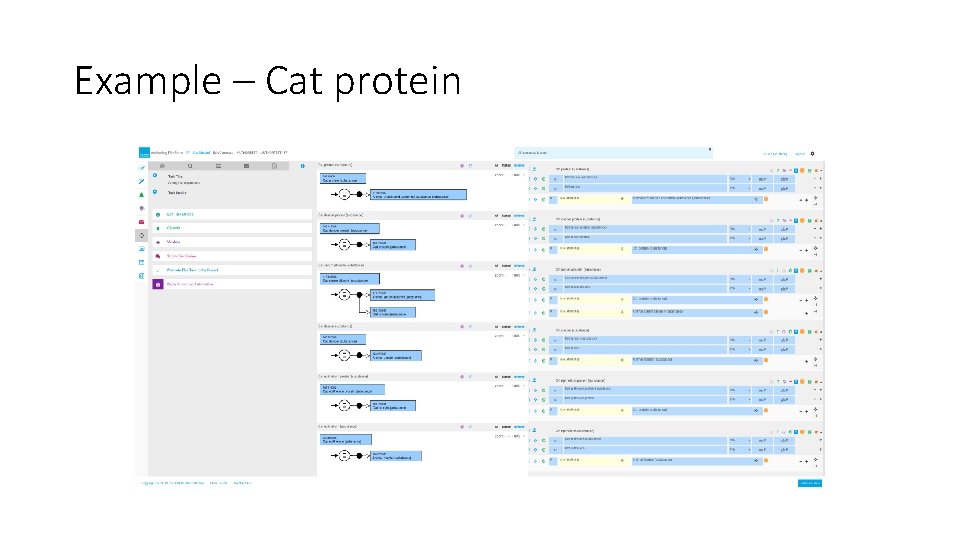Click the blue pause icon beside panel toolbar
Screen dimensions: 960x540
tap(303, 165)
